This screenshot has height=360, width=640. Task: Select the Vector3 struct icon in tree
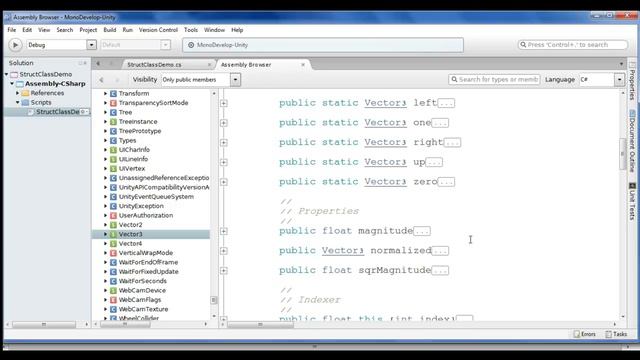pos(113,234)
